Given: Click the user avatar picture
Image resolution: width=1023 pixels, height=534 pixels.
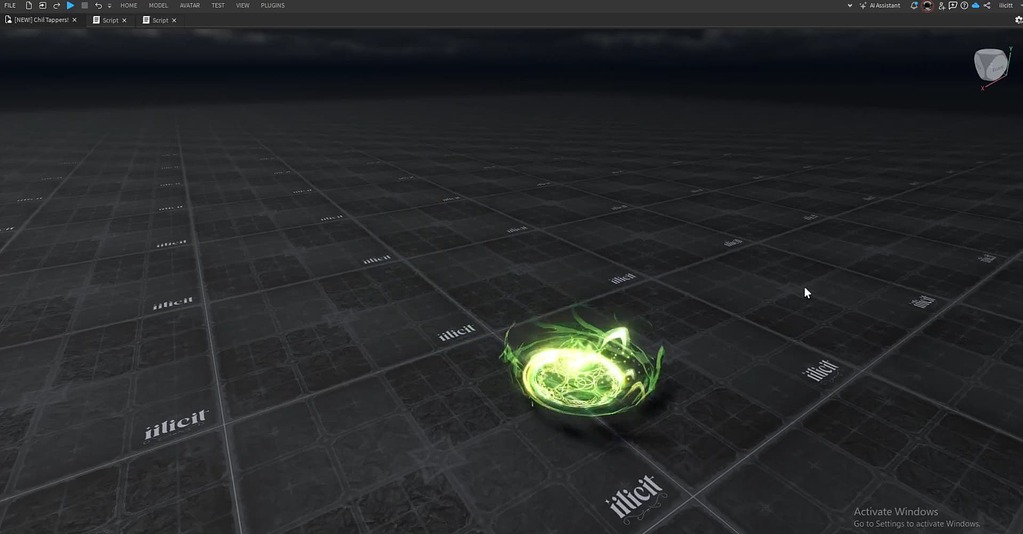Looking at the screenshot, I should pyautogui.click(x=927, y=6).
